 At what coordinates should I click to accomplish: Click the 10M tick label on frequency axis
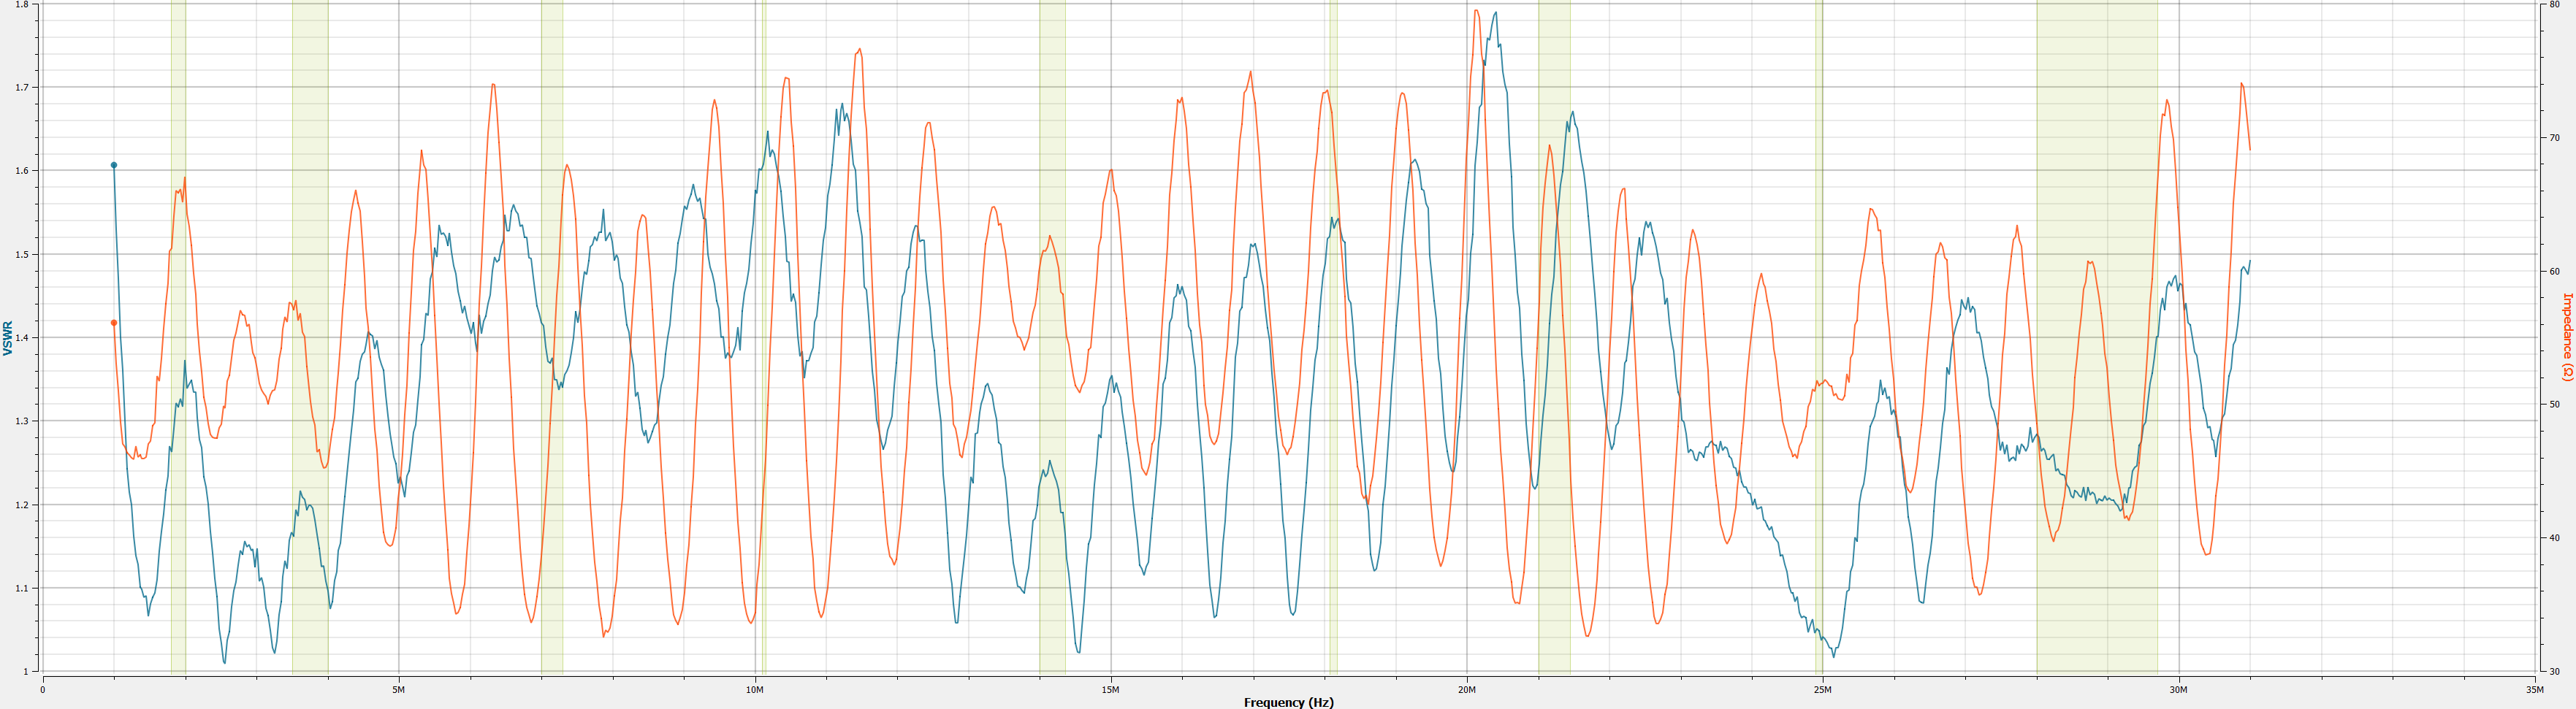pos(755,689)
